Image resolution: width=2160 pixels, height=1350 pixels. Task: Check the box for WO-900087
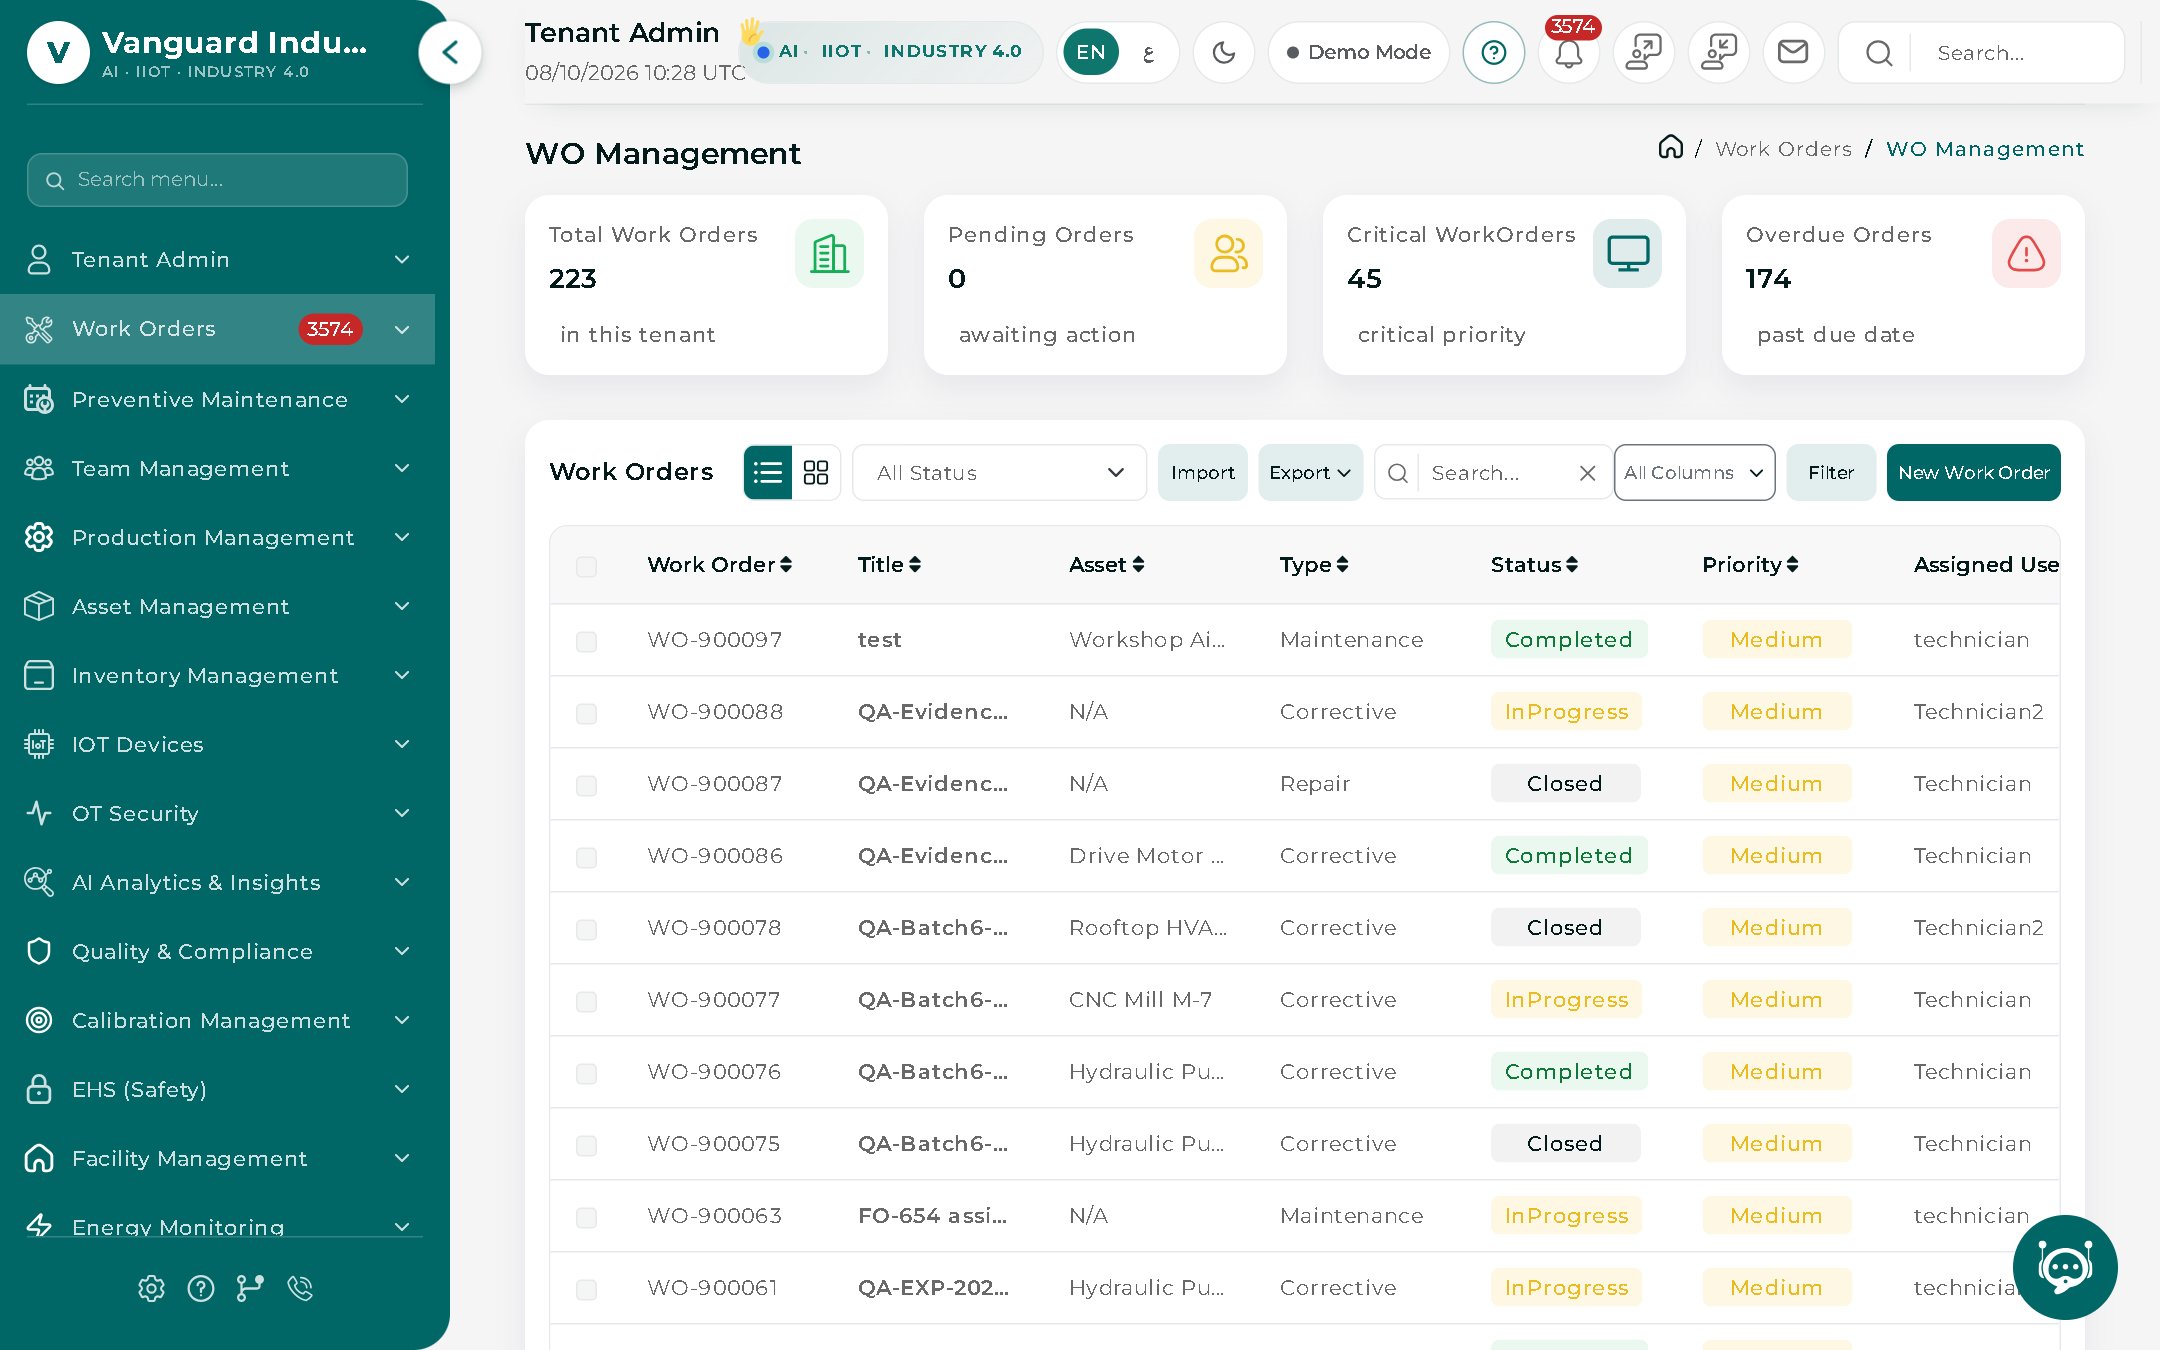pos(586,785)
